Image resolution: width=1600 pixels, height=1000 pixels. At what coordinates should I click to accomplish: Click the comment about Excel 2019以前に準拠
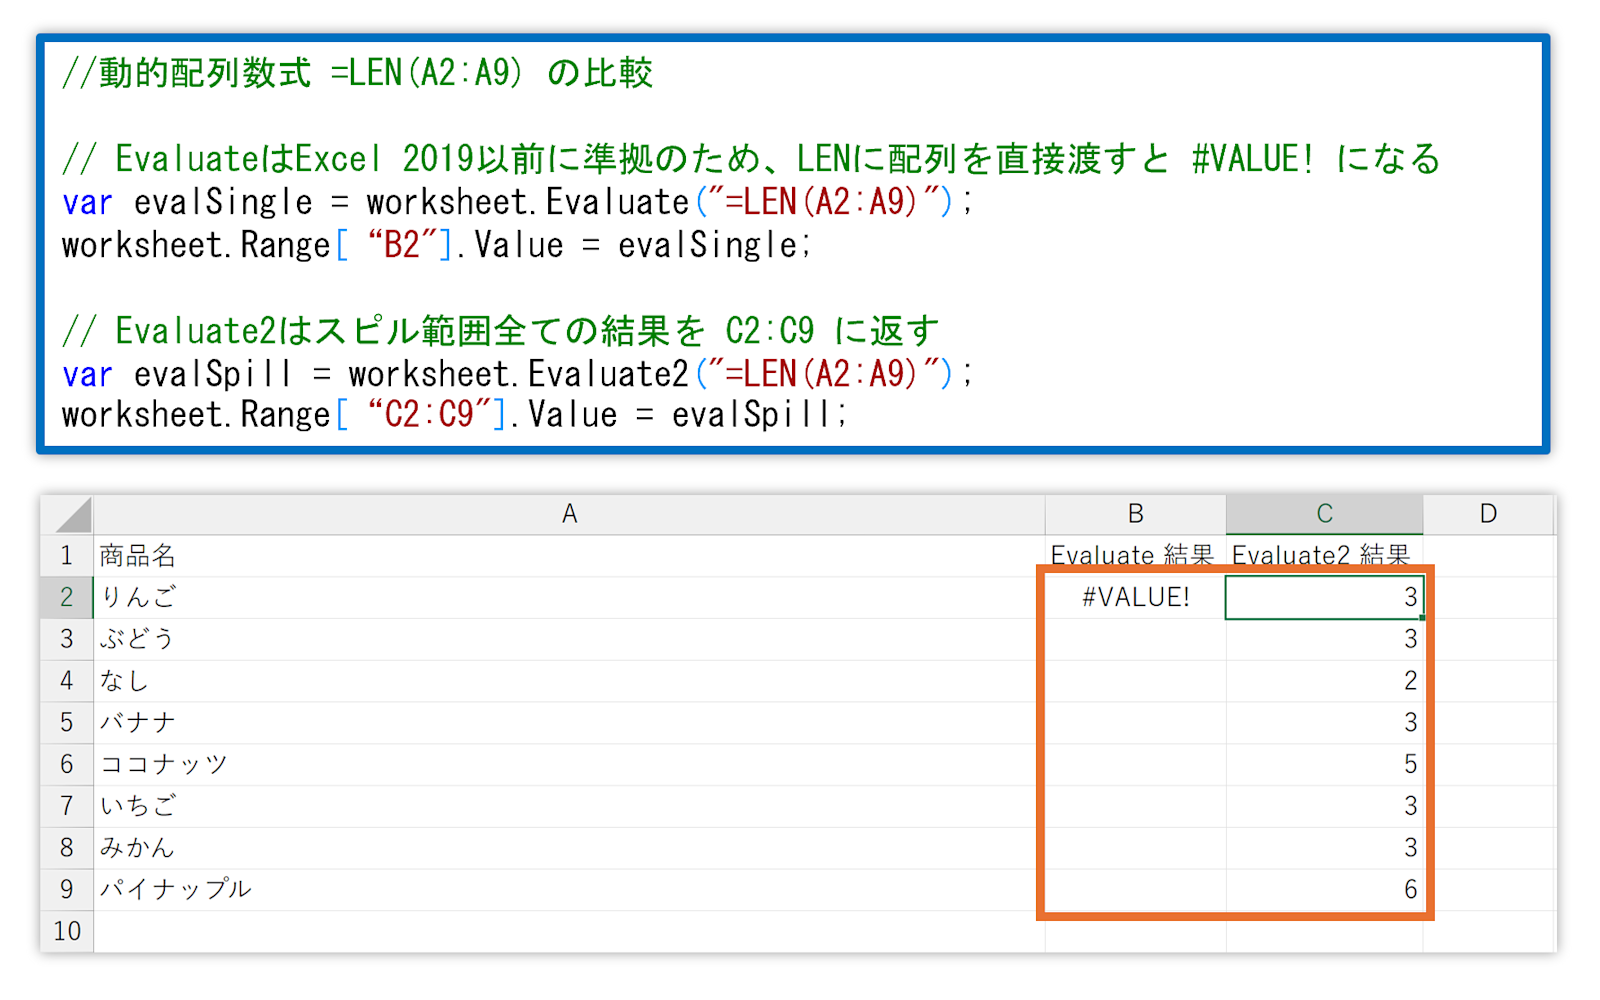click(751, 159)
